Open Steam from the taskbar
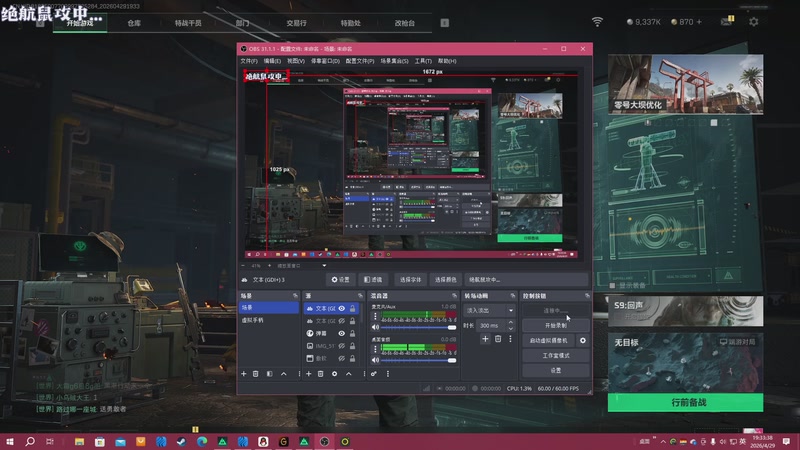800x450 pixels. pos(181,441)
